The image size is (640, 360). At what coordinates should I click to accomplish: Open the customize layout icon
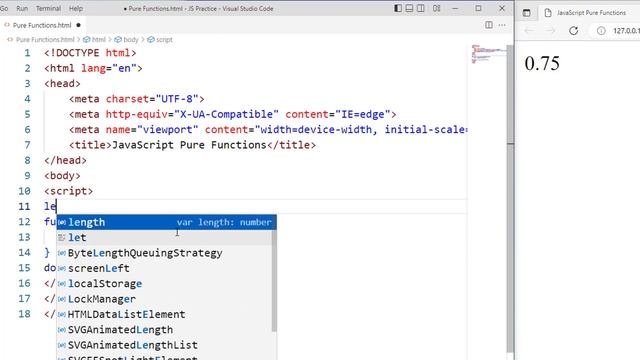(436, 8)
